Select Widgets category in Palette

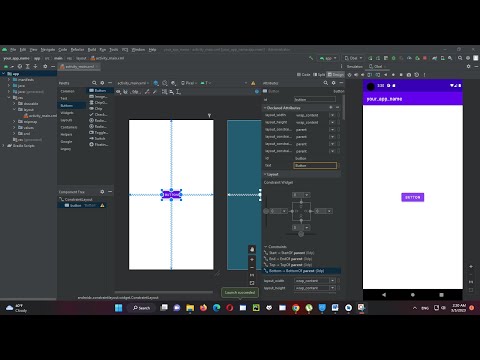pyautogui.click(x=67, y=113)
